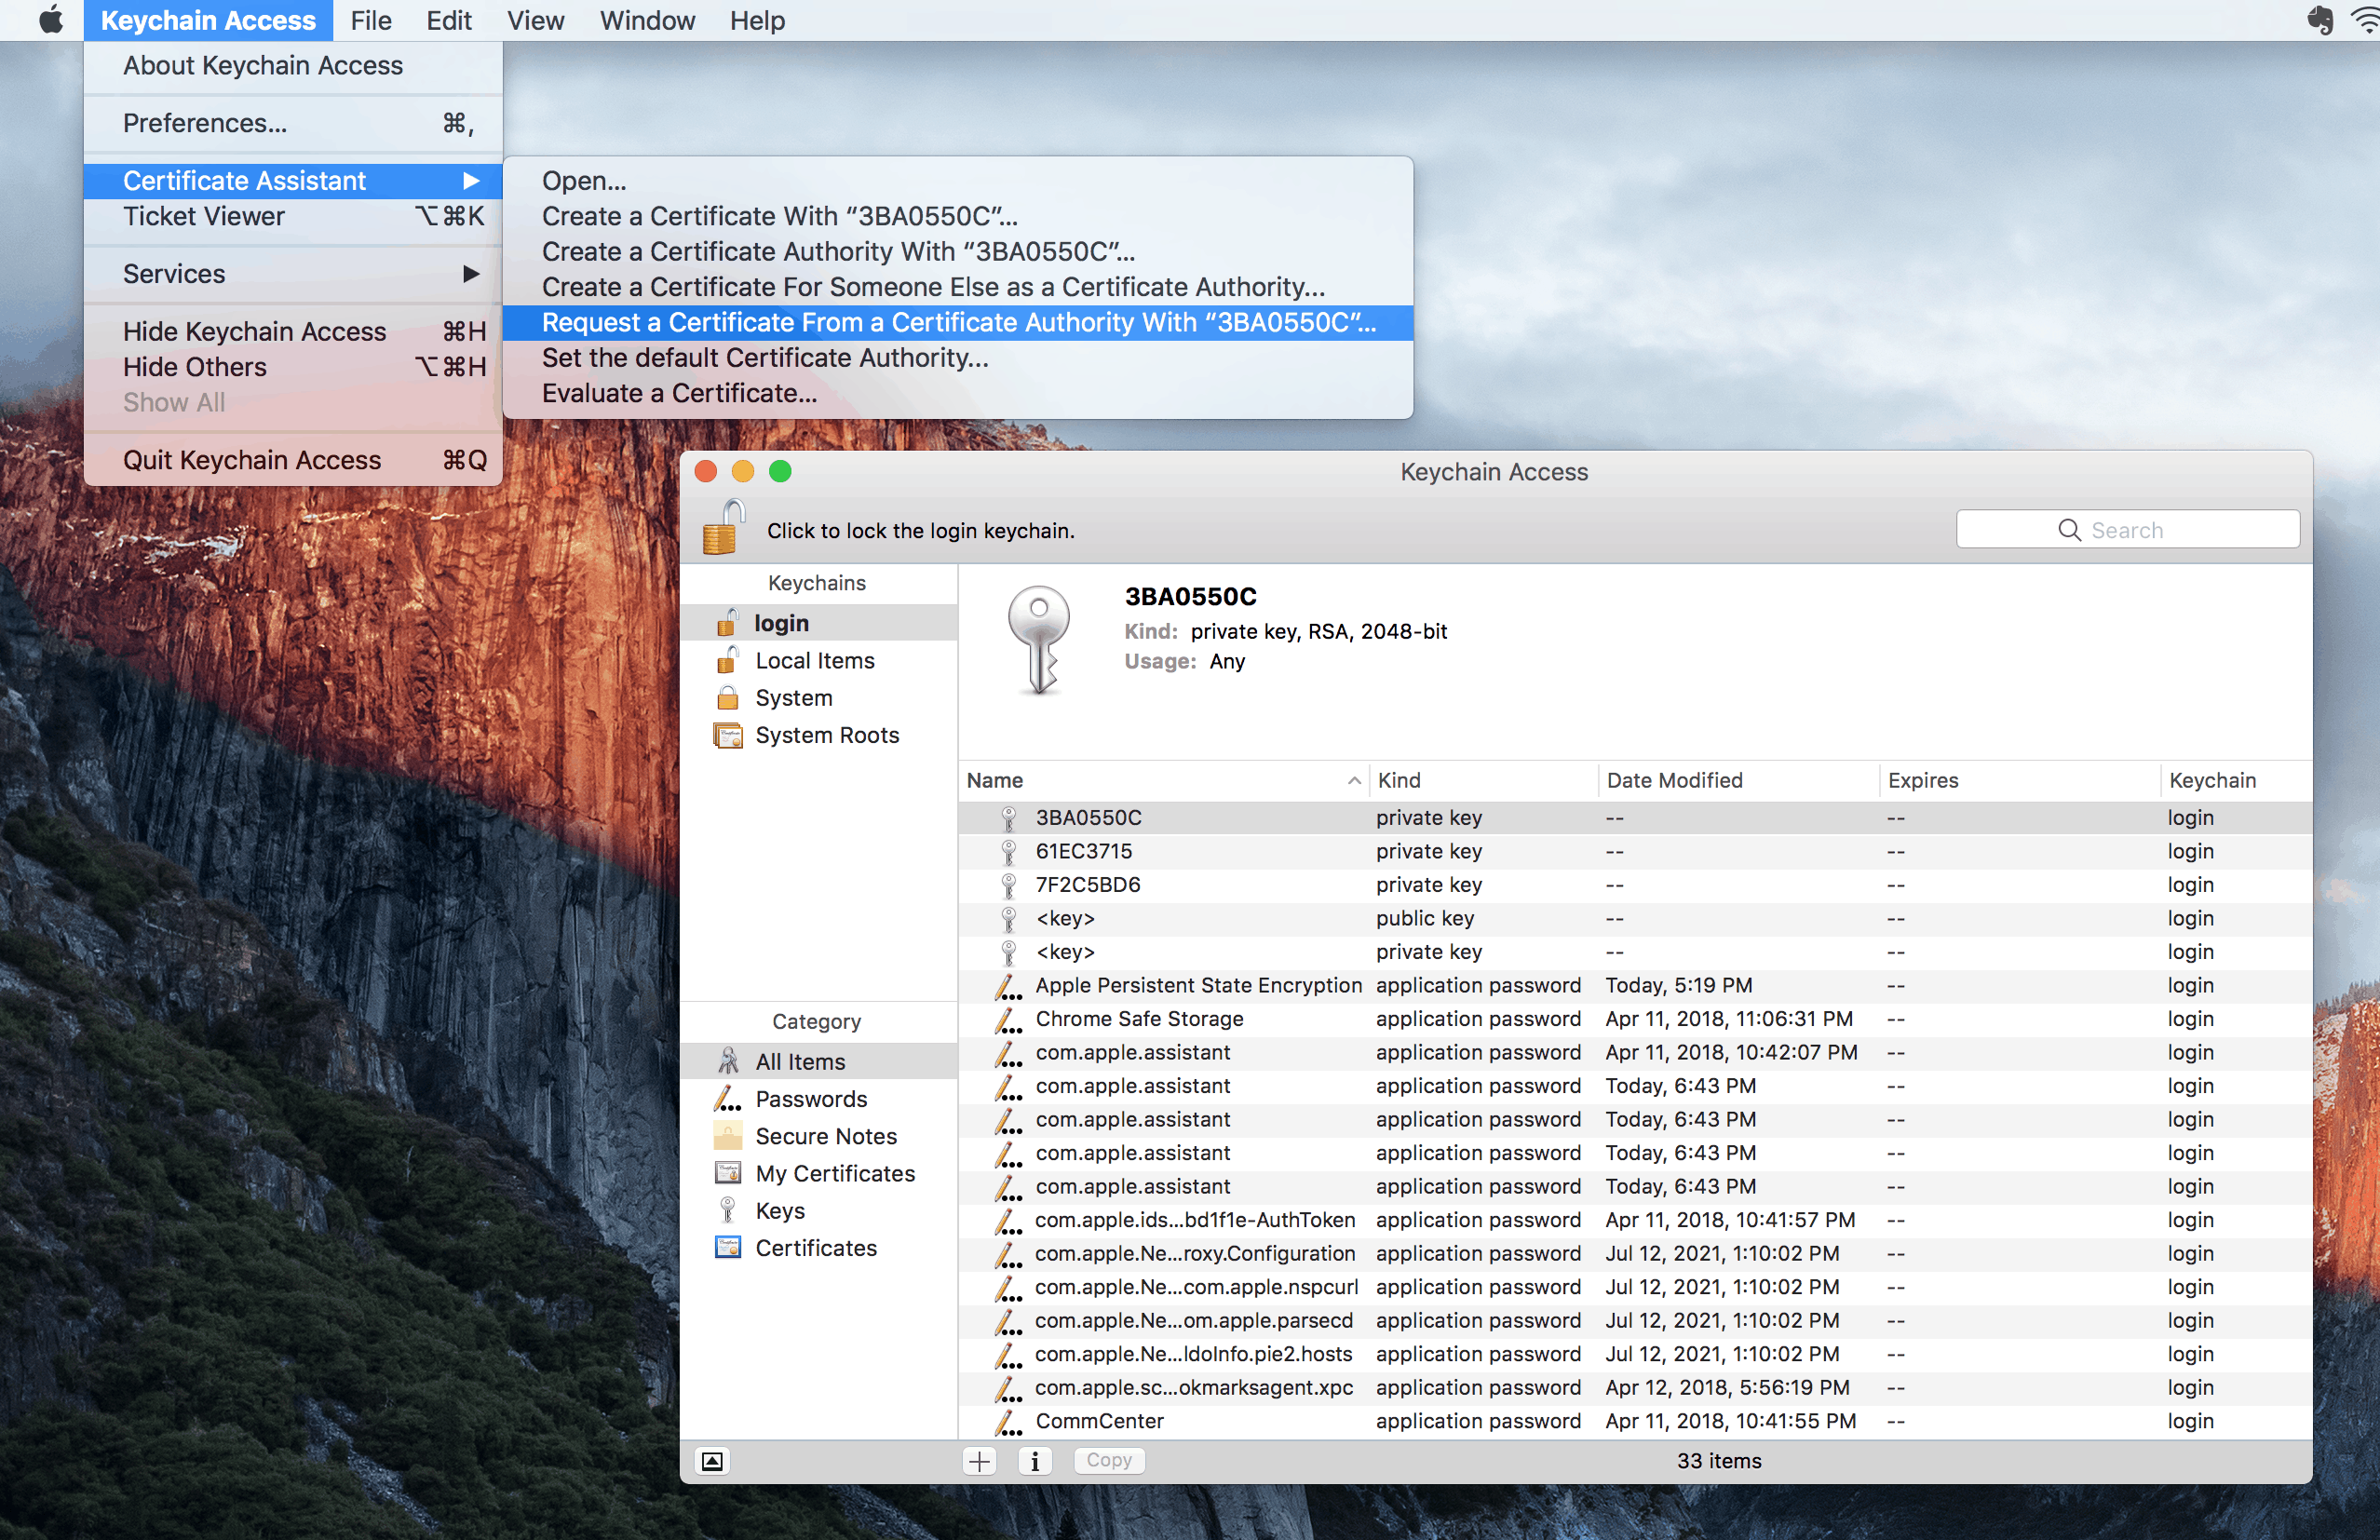Screen dimensions: 2380x1540
Task: Choose Create a Certificate With "3BA0550C"
Action: point(958,216)
